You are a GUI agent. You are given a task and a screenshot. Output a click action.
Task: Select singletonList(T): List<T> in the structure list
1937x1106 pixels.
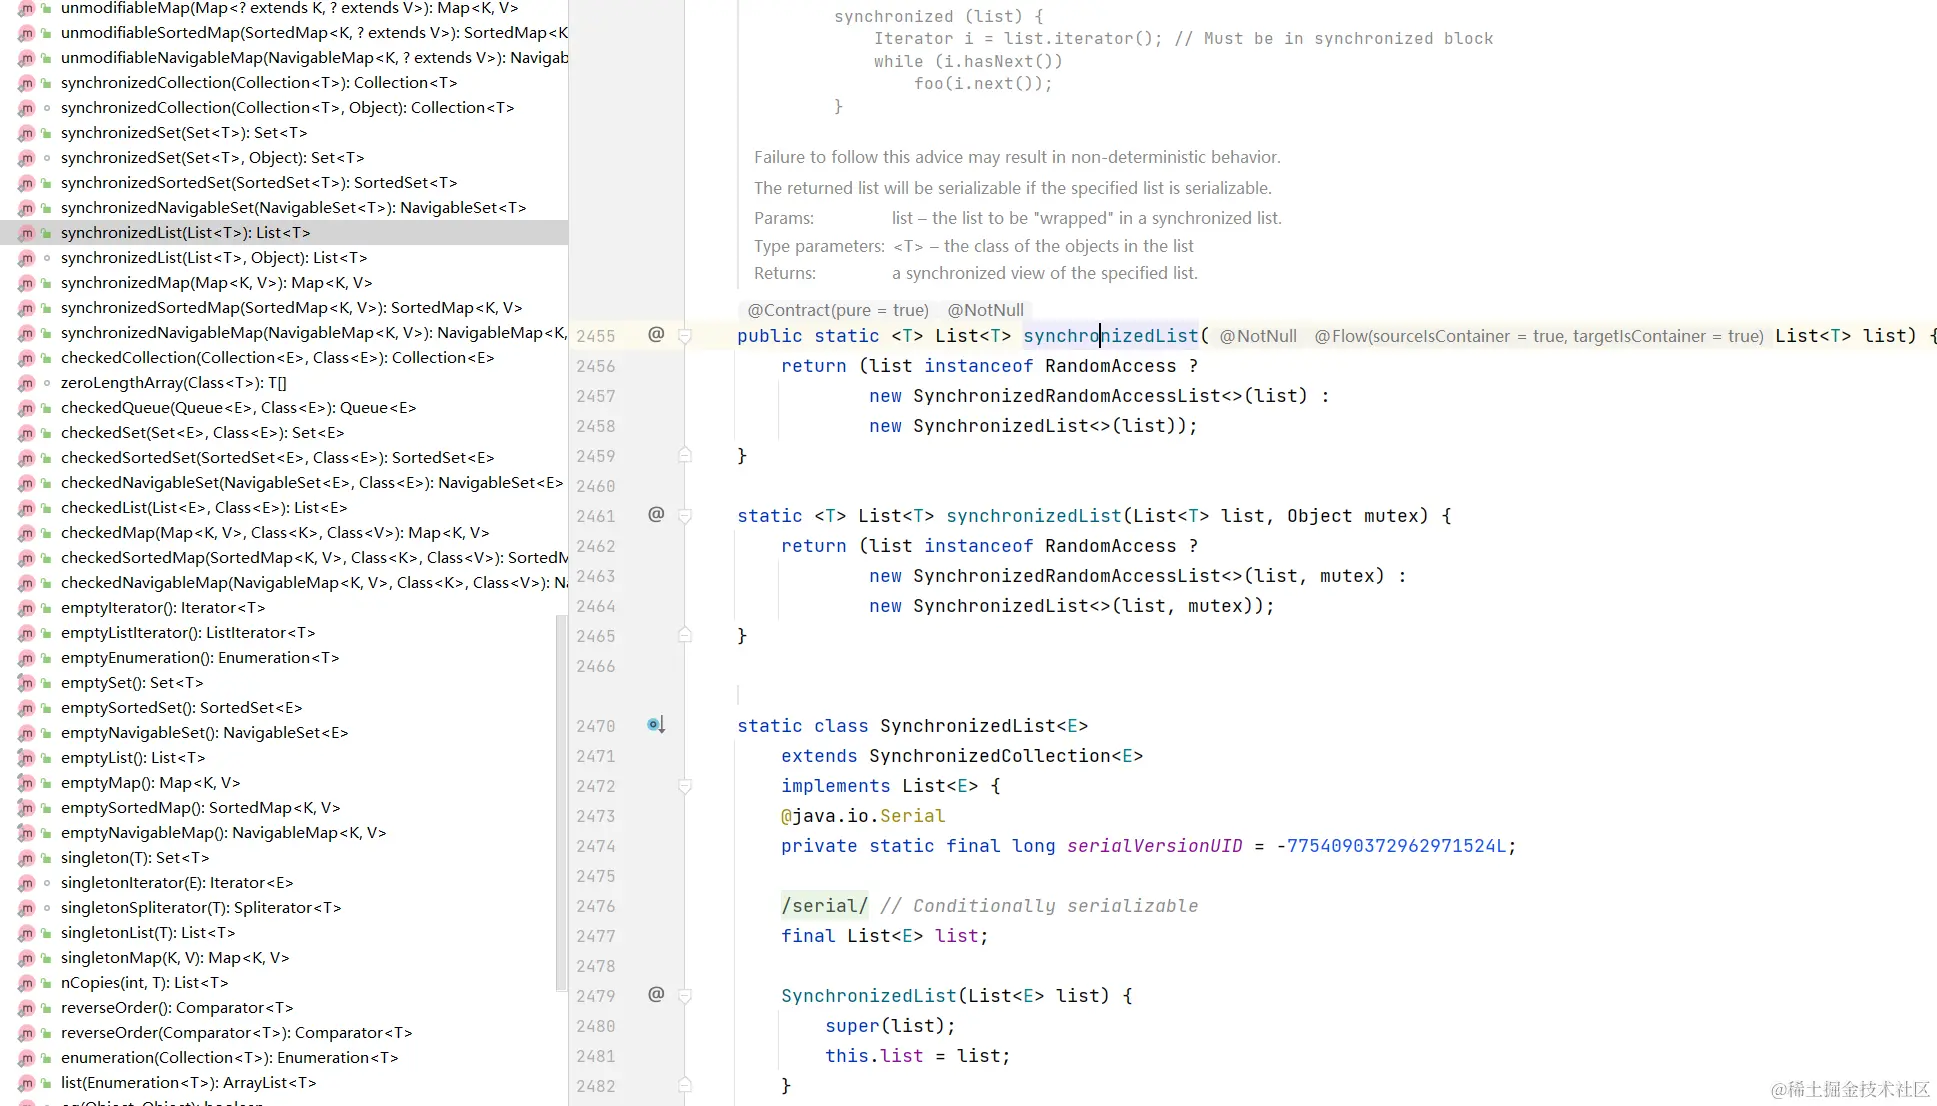(148, 933)
